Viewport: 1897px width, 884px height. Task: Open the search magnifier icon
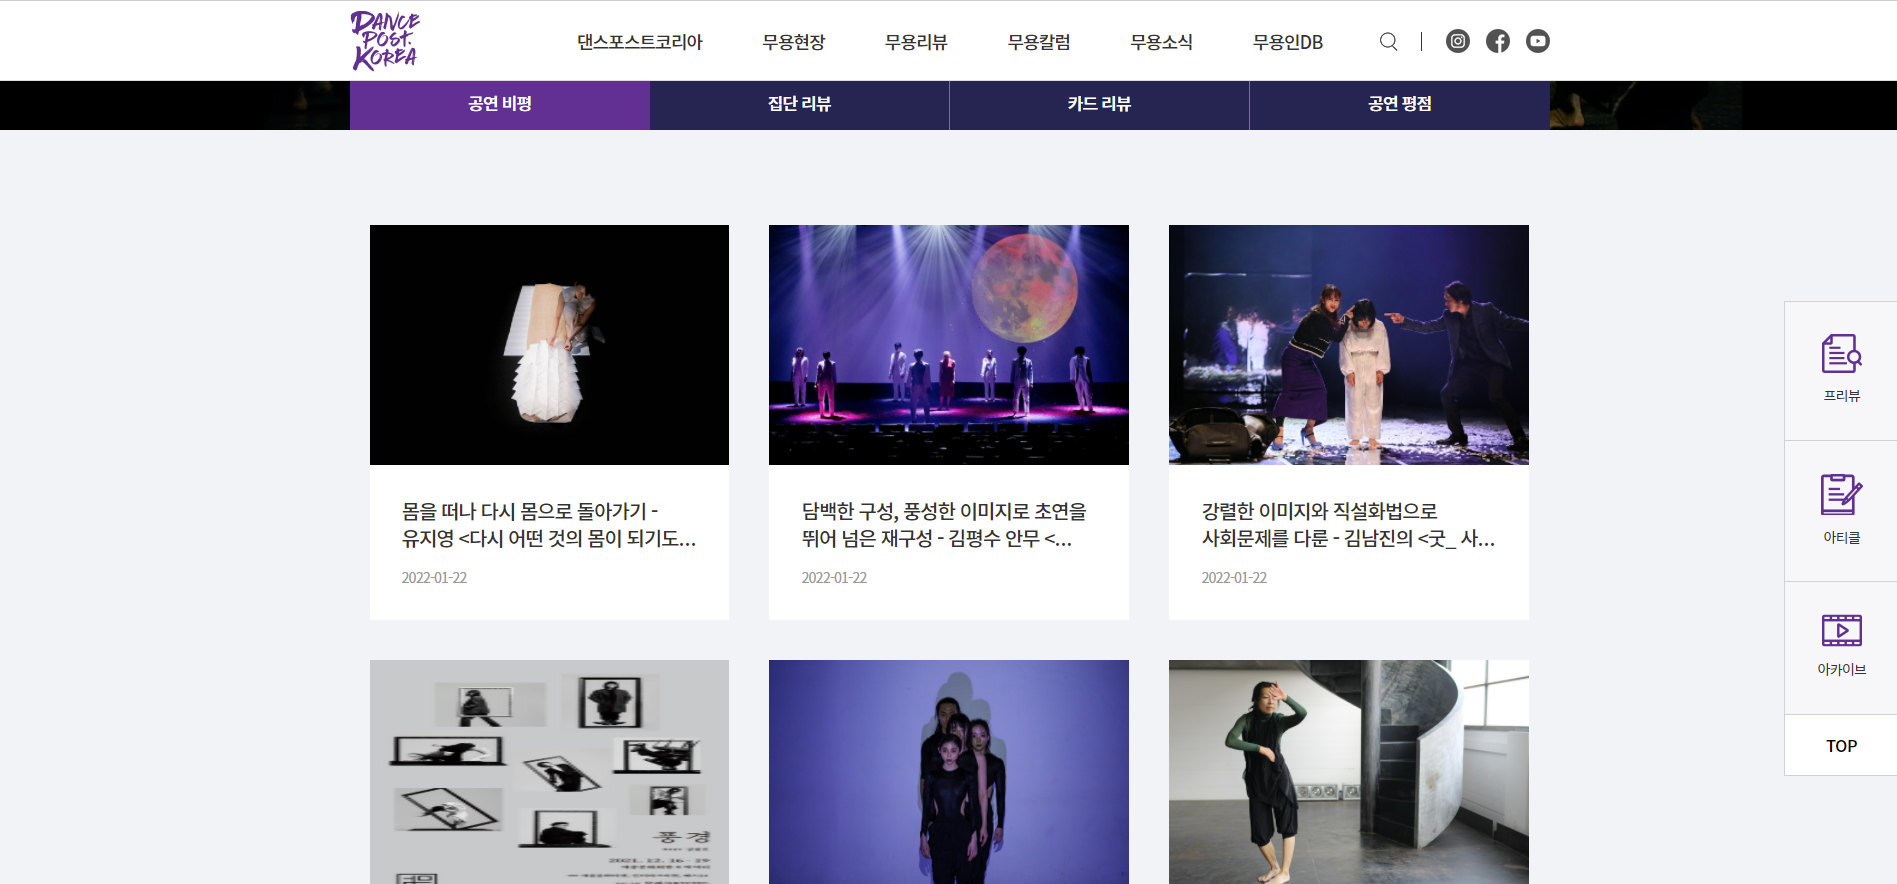pyautogui.click(x=1388, y=41)
